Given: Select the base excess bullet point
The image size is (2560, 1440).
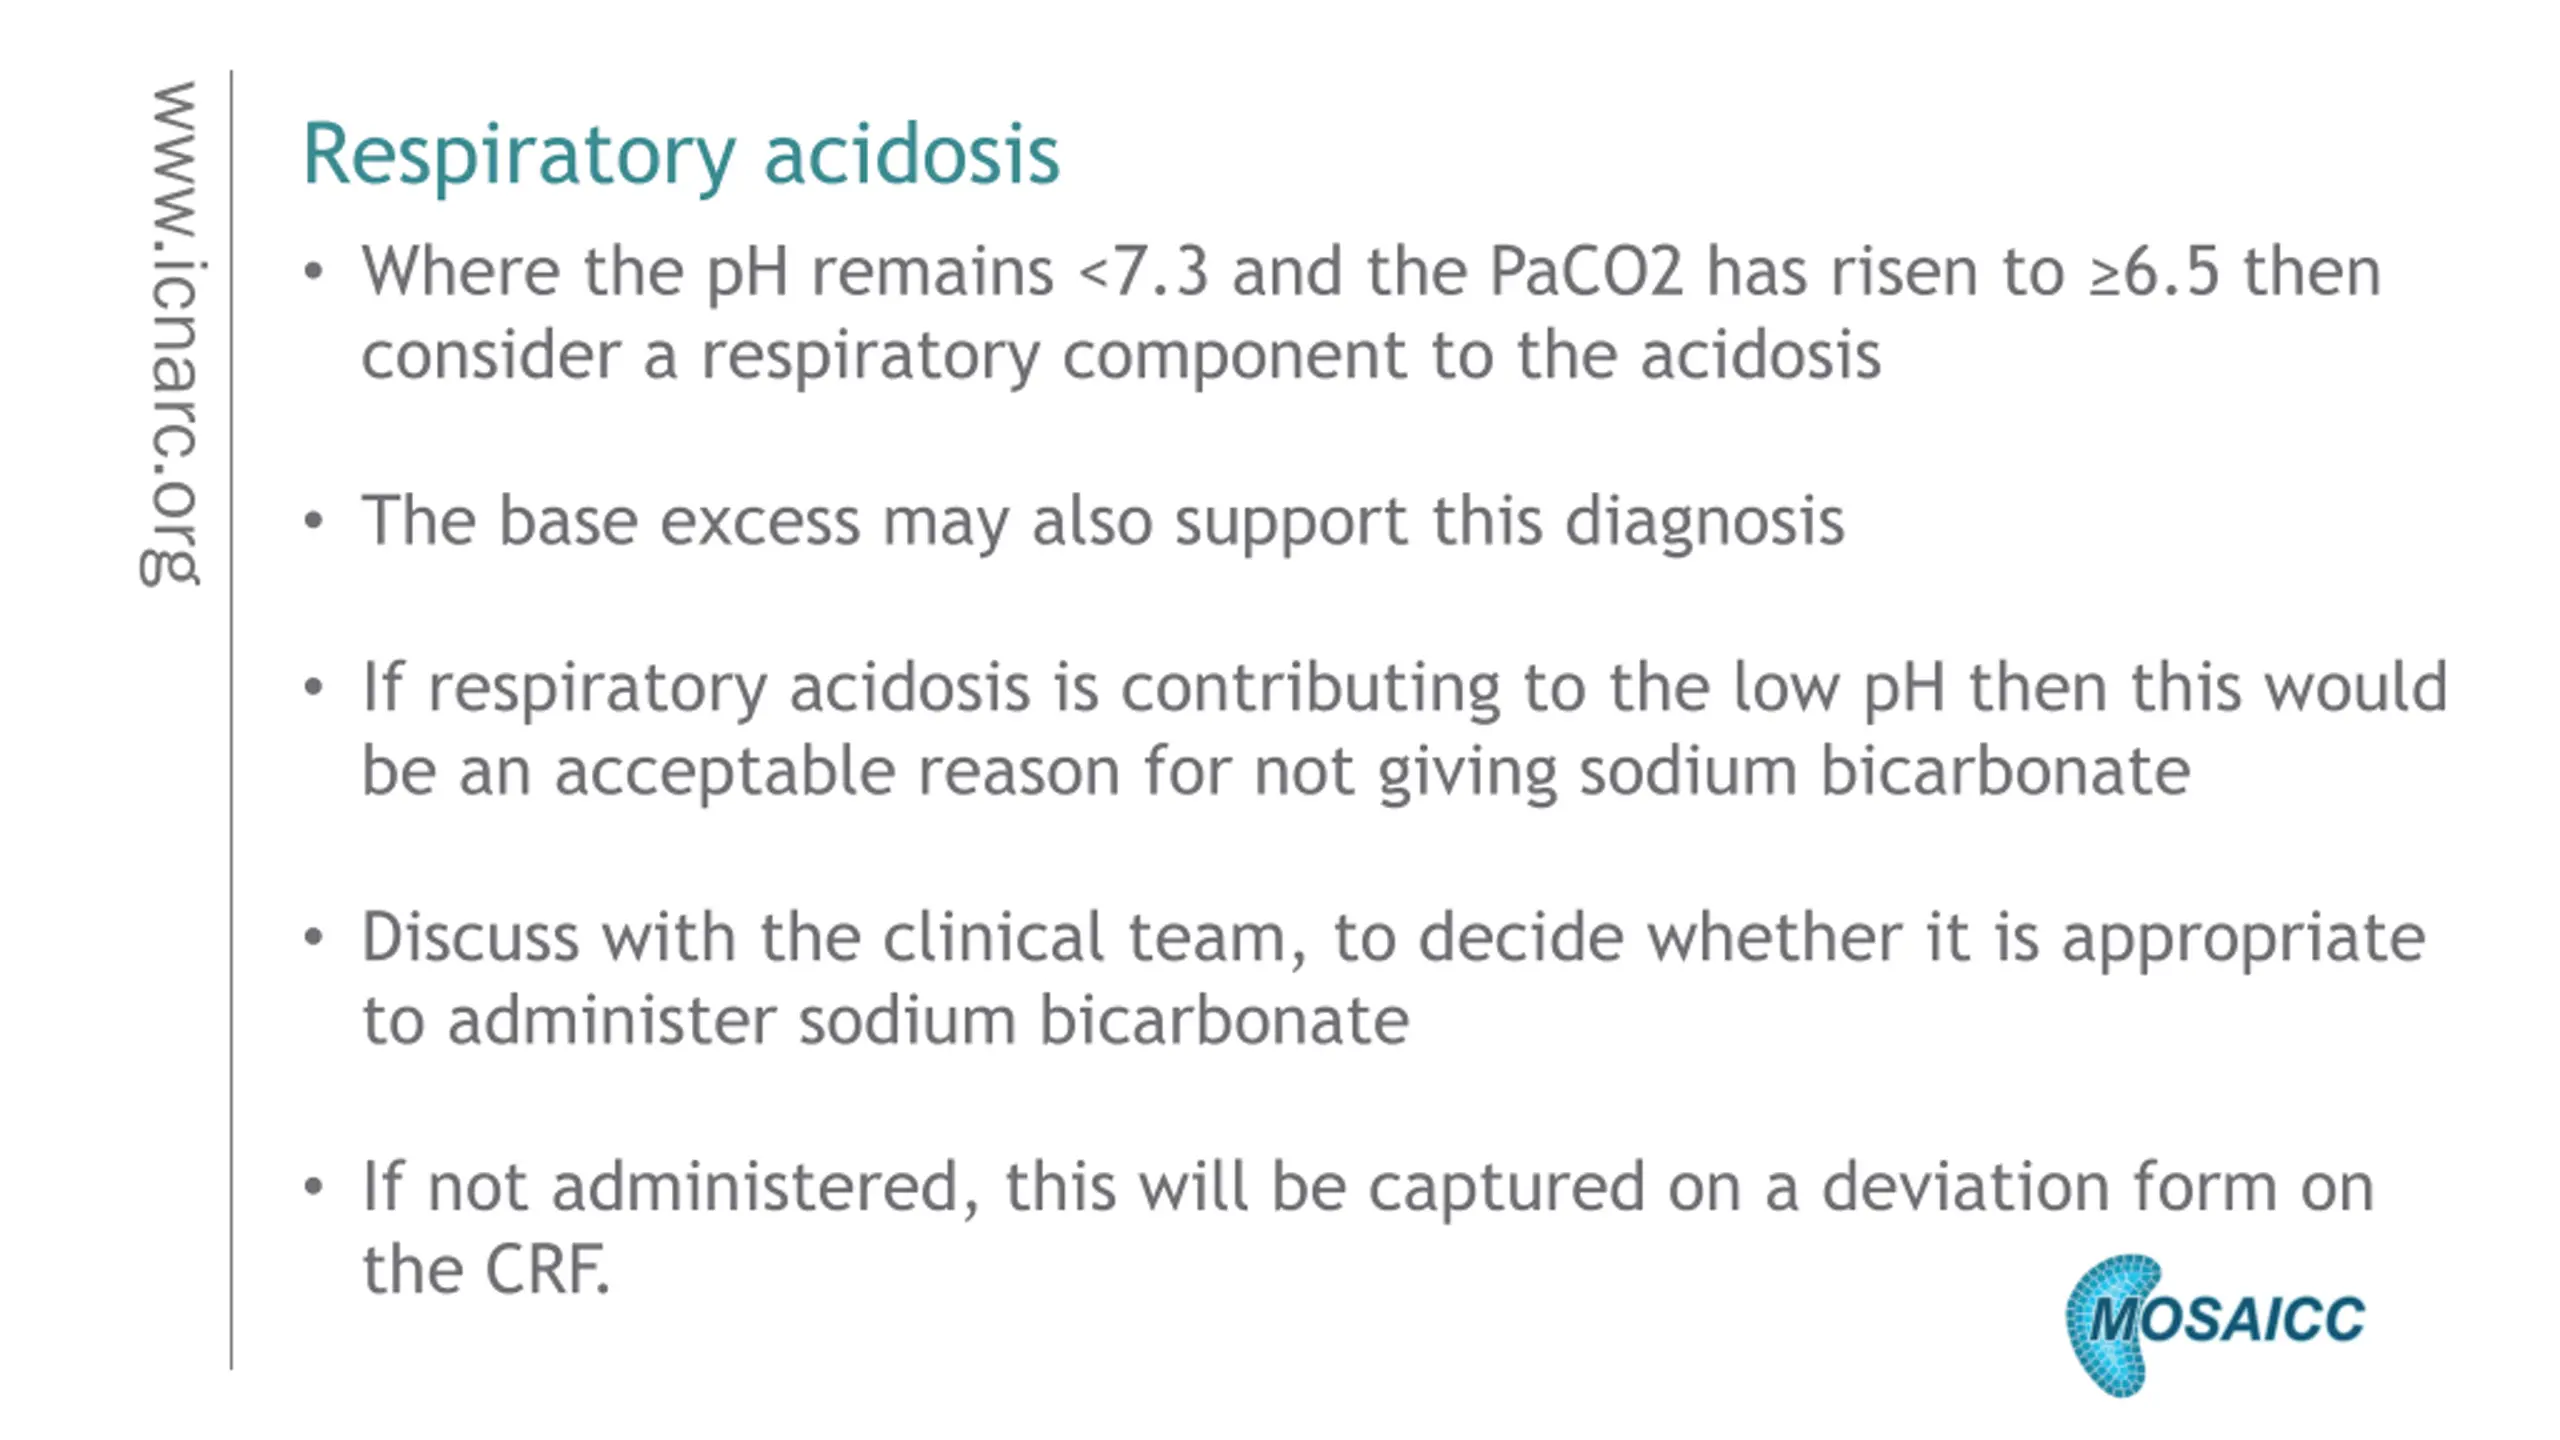Looking at the screenshot, I should [x=1073, y=522].
